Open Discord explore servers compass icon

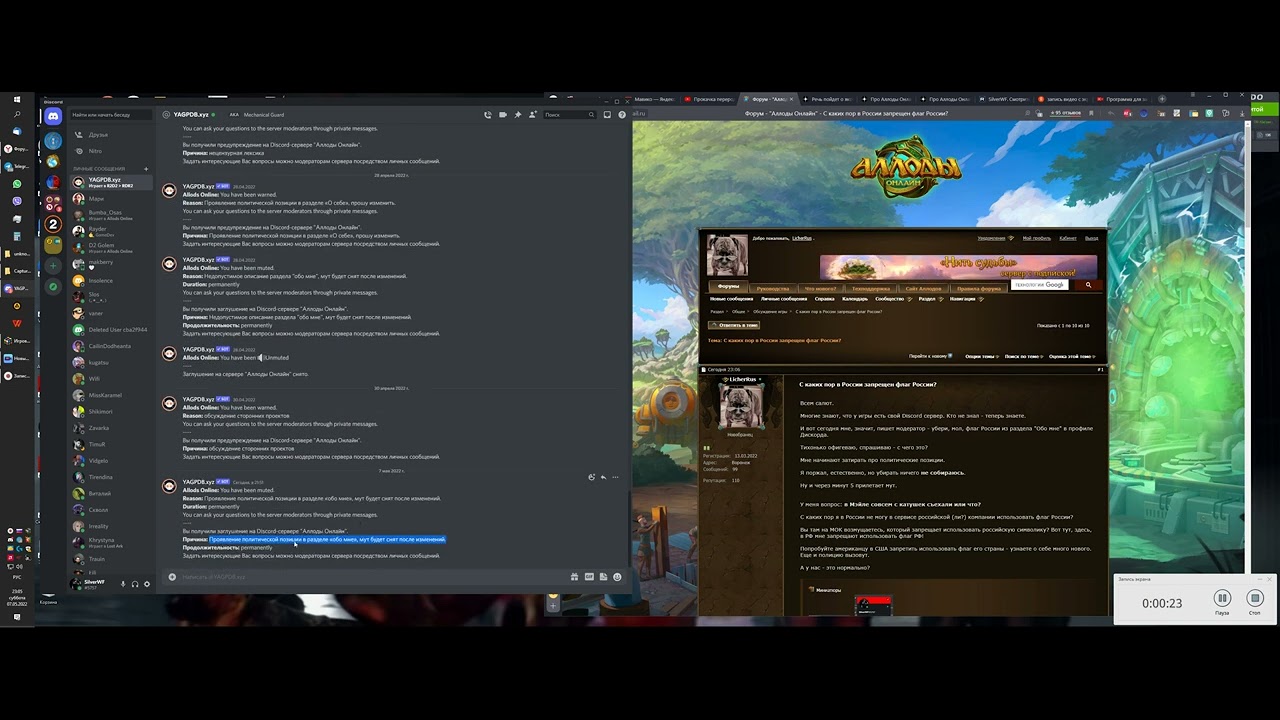tap(53, 287)
